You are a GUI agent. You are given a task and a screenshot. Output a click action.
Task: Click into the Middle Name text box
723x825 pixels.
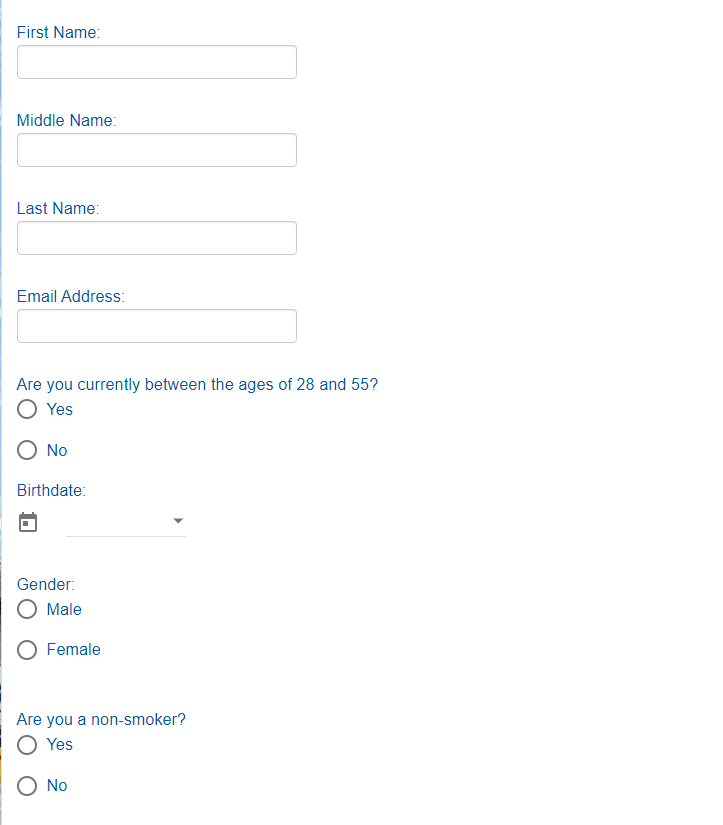[157, 150]
